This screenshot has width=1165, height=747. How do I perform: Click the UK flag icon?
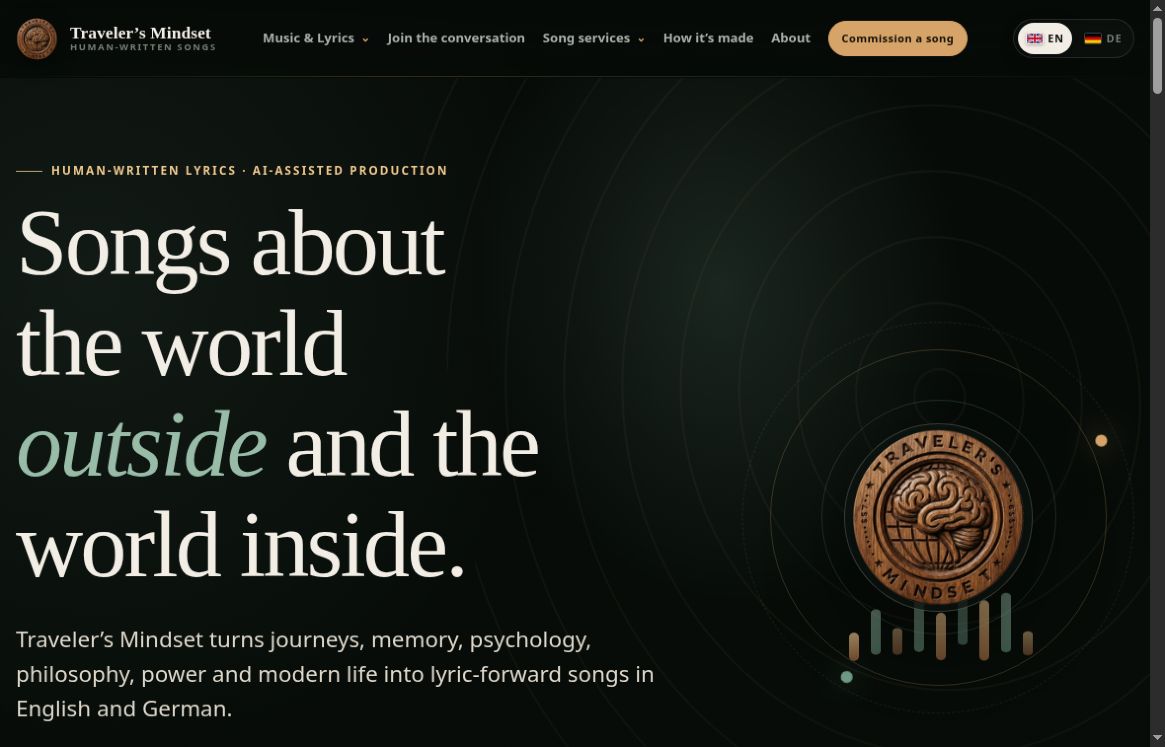point(1034,39)
